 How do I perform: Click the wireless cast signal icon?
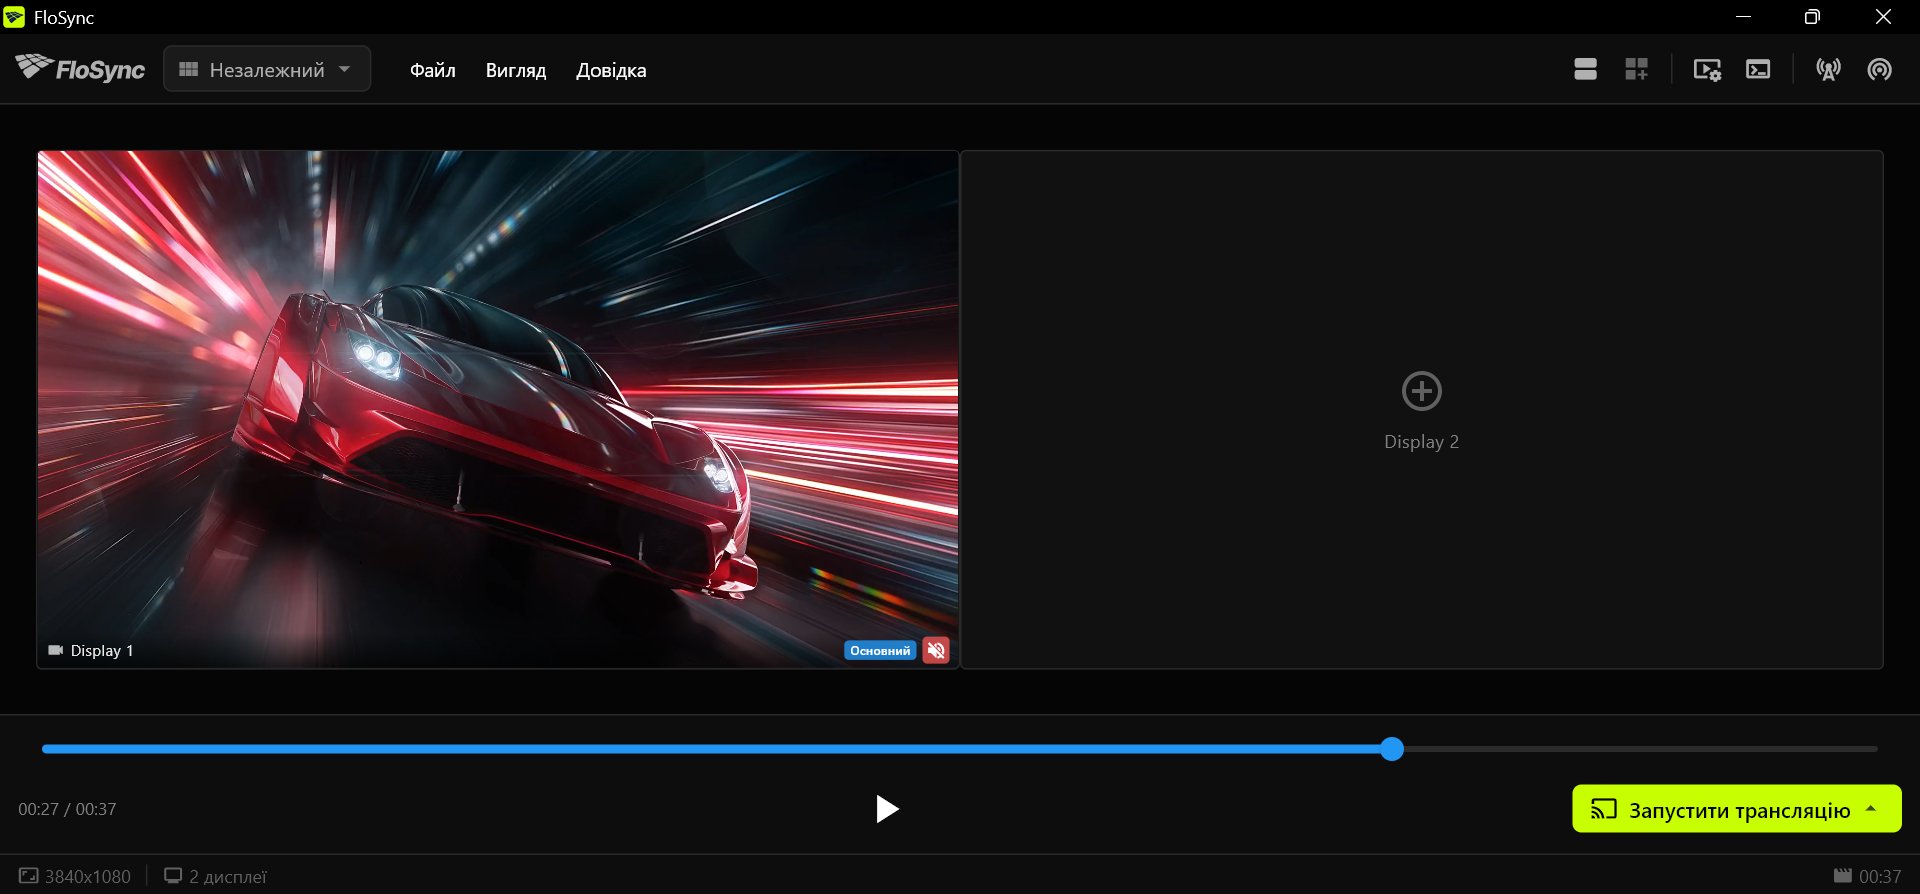pos(1880,69)
